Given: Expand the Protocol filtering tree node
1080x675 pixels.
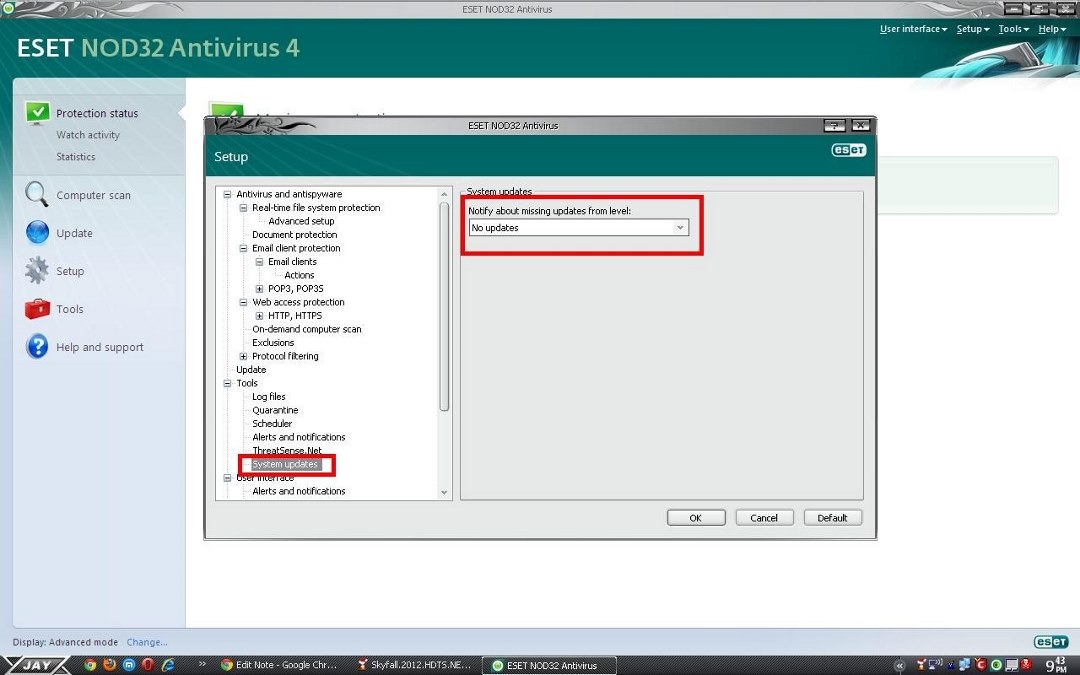Looking at the screenshot, I should pos(243,356).
